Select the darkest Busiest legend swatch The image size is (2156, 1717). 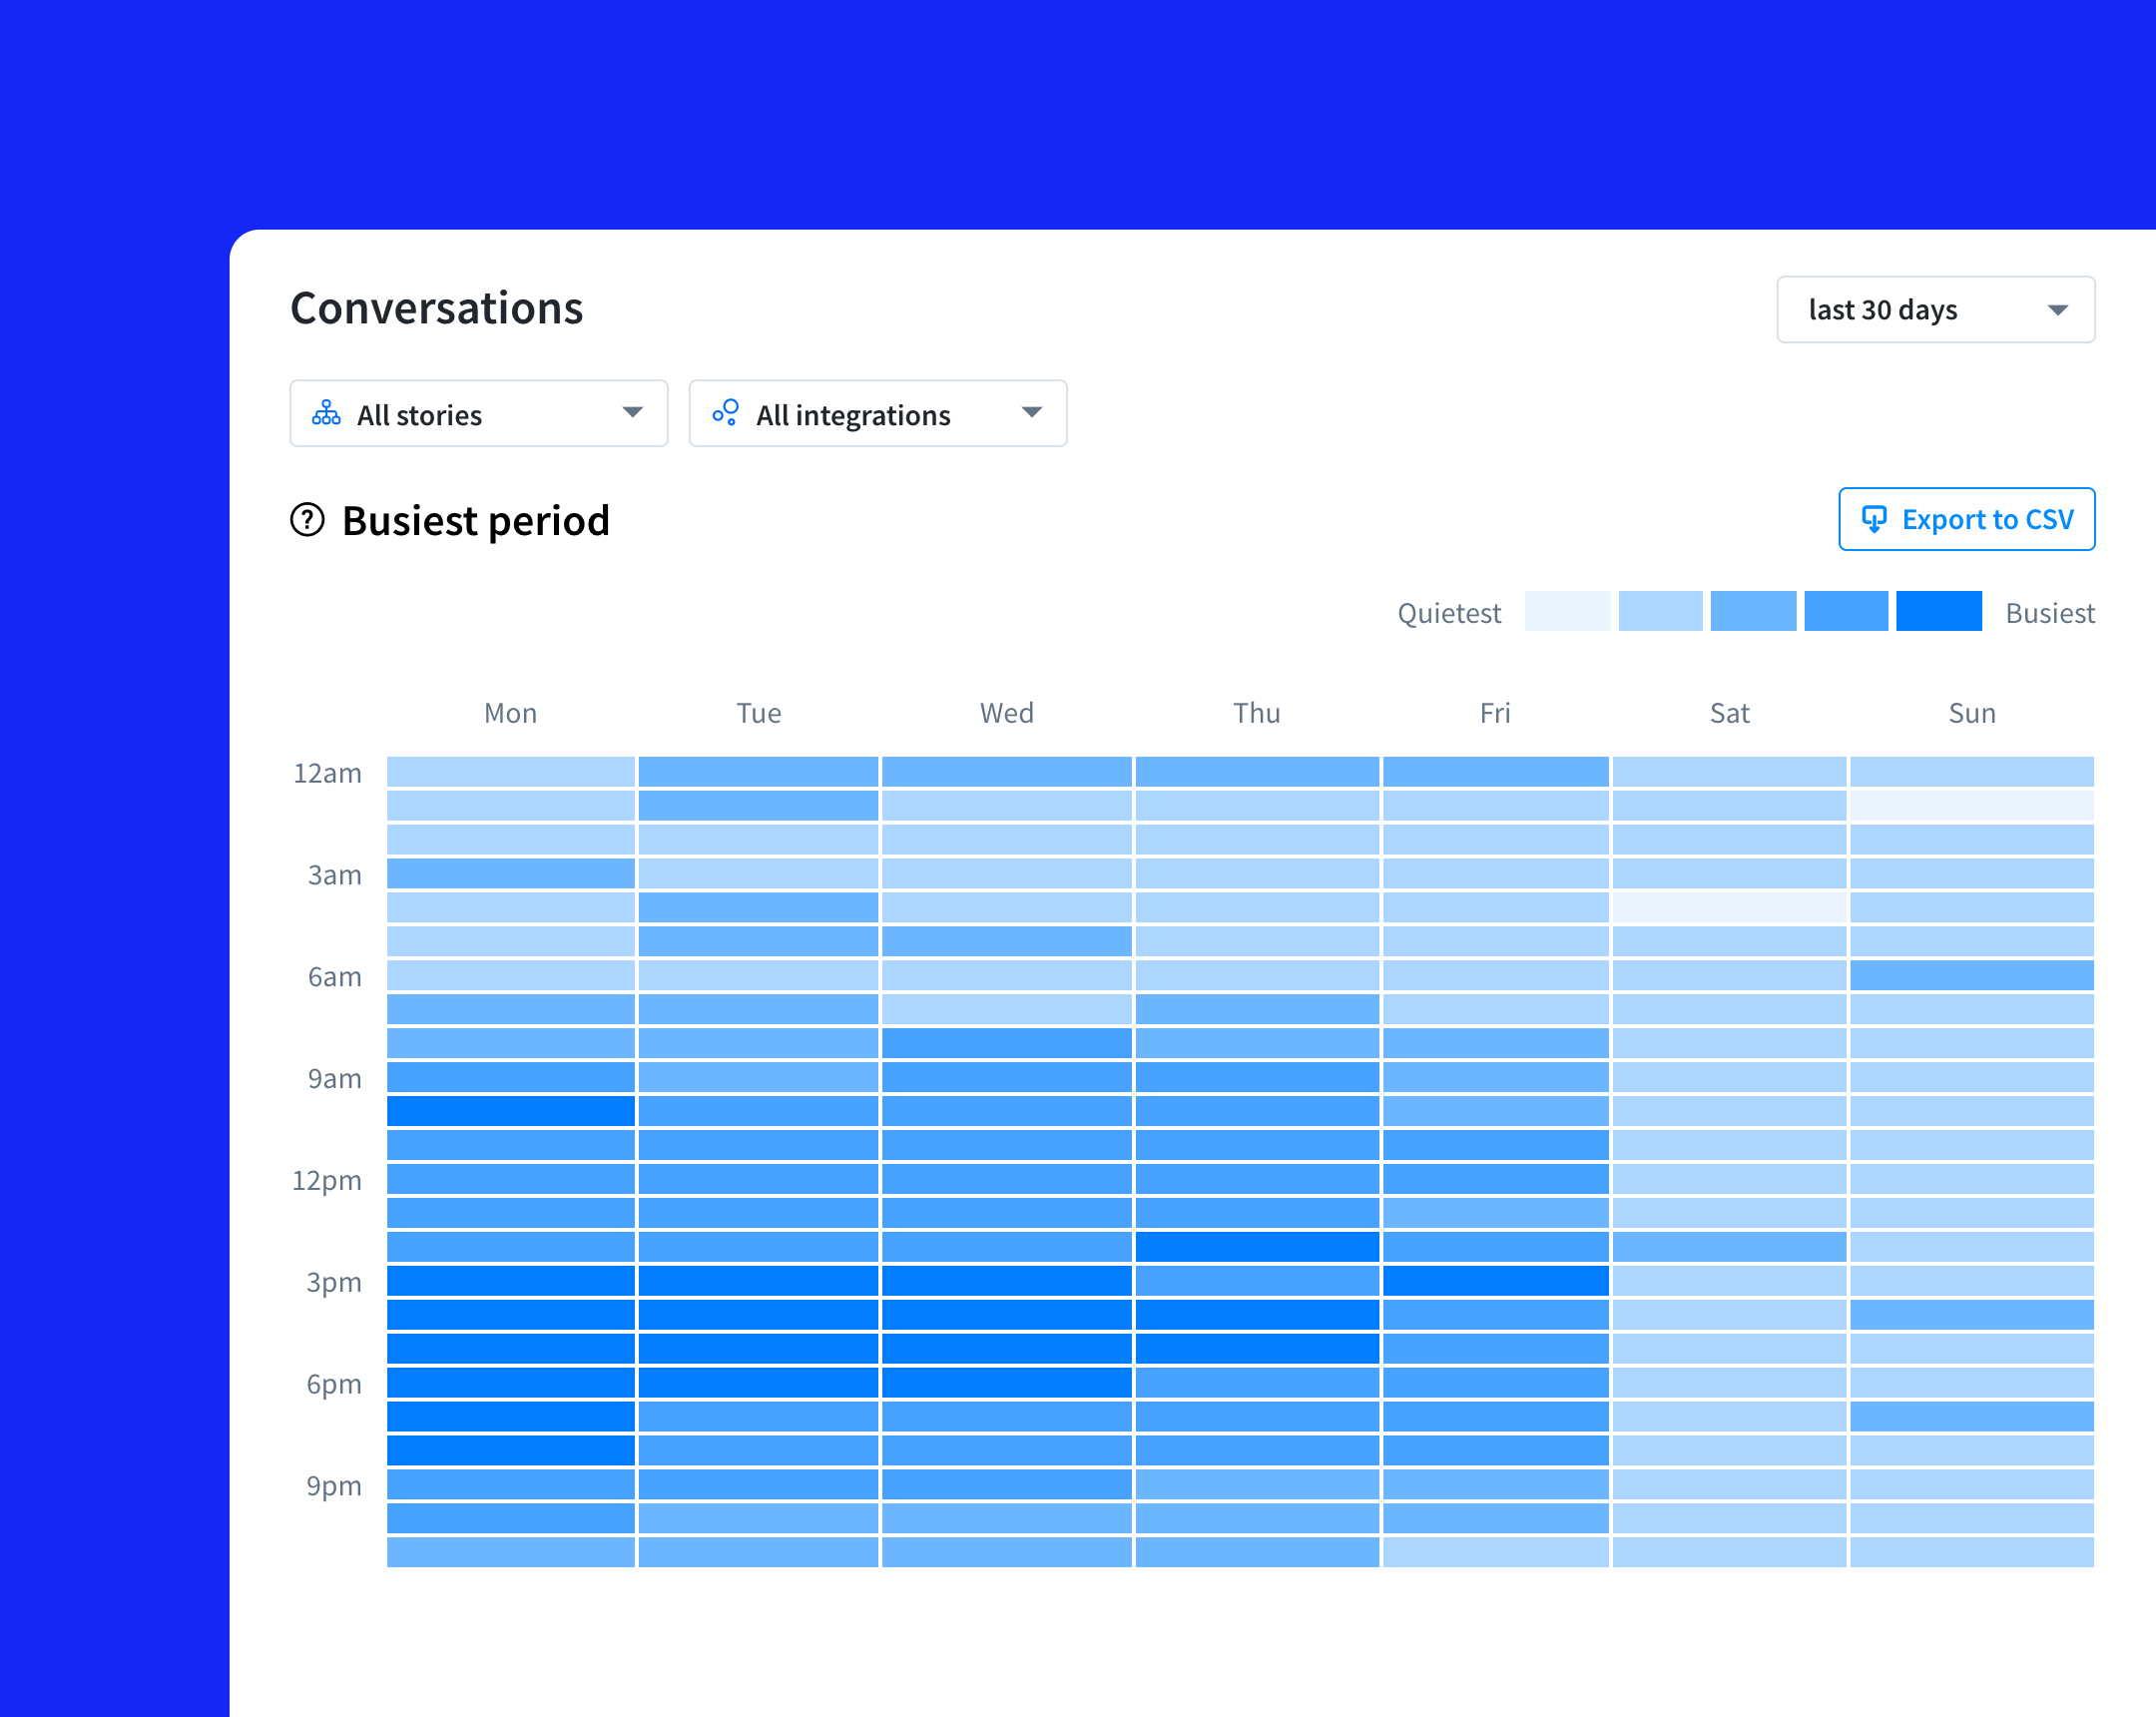(1940, 611)
